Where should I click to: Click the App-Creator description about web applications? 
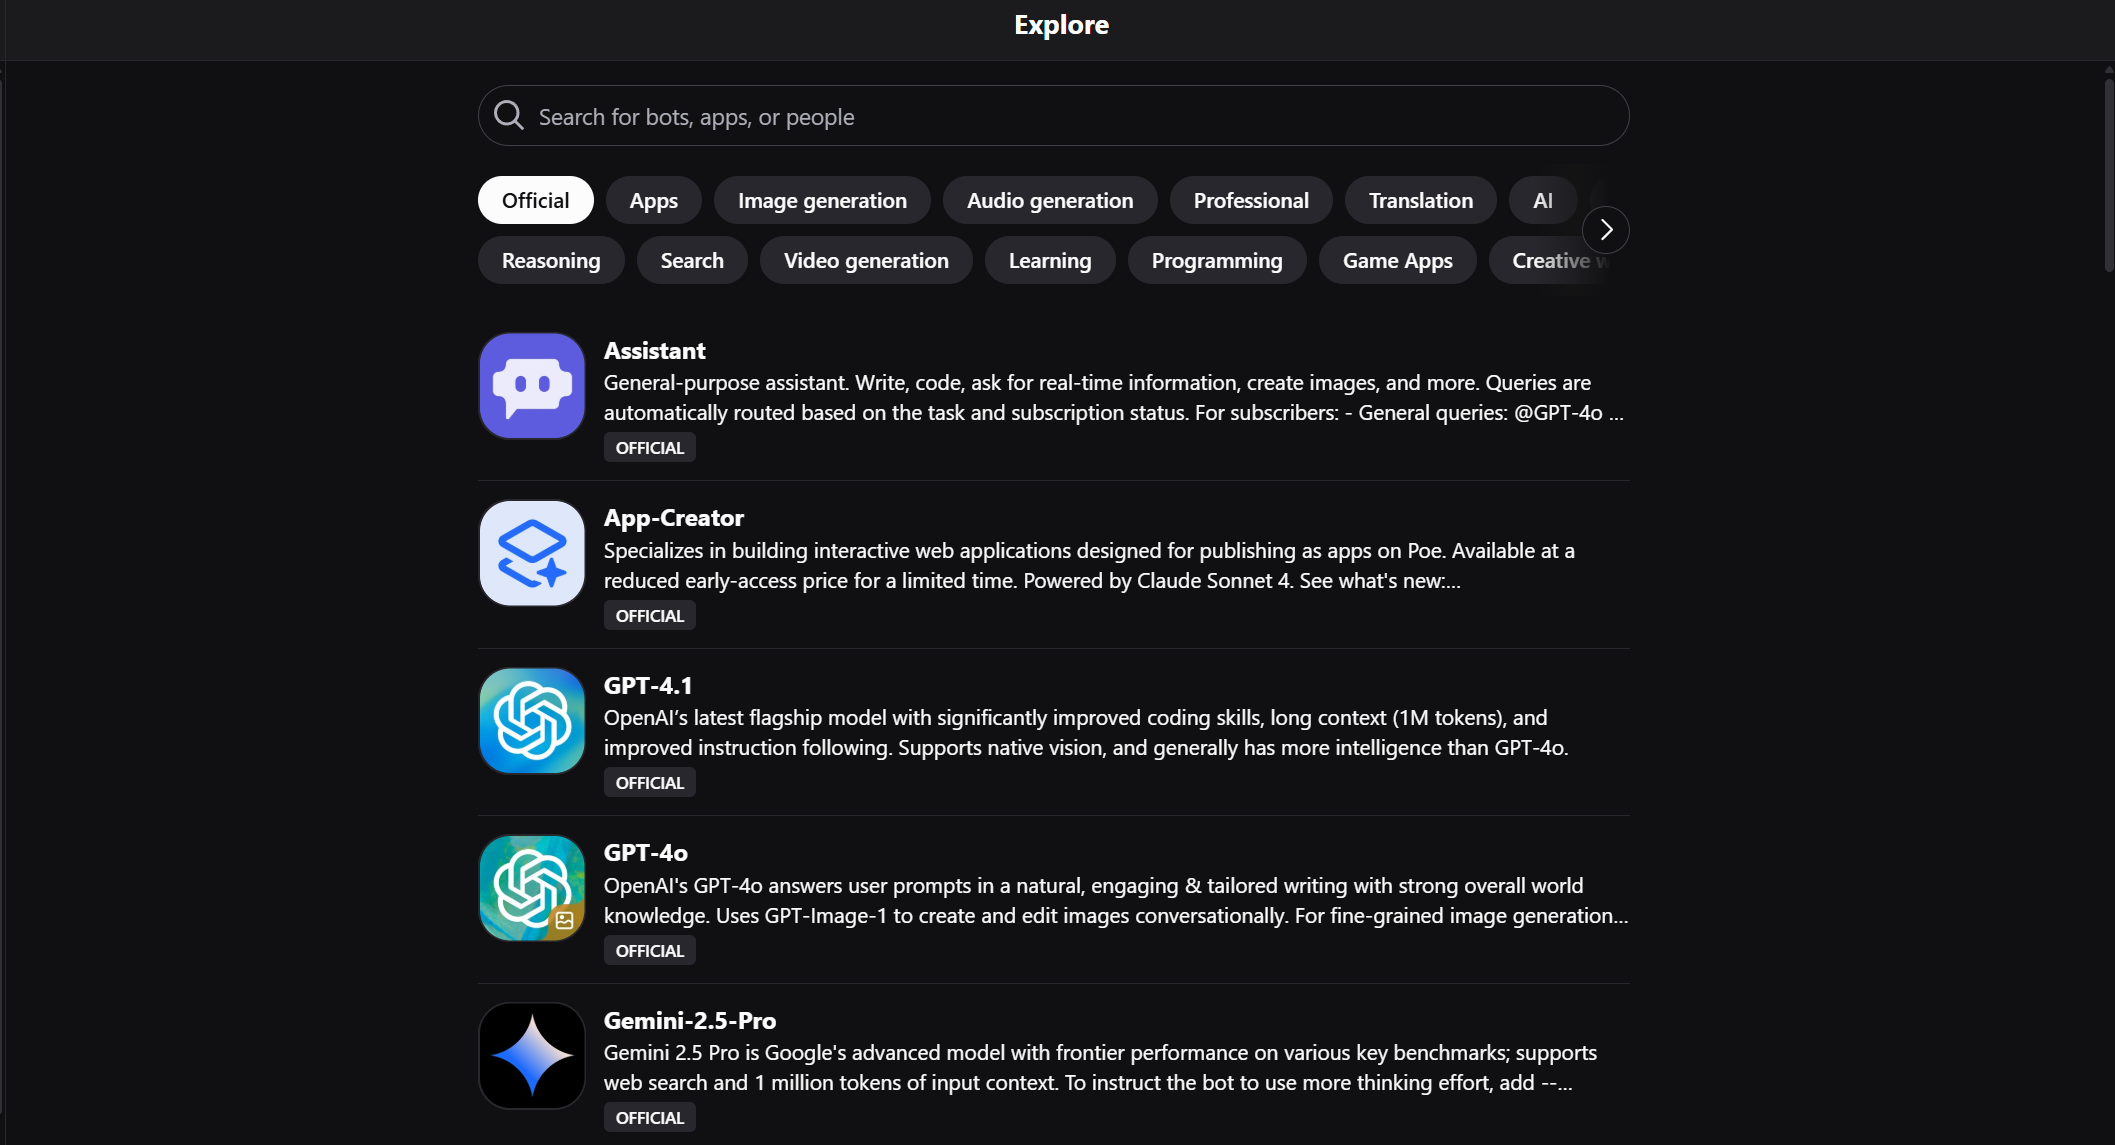pyautogui.click(x=1089, y=566)
